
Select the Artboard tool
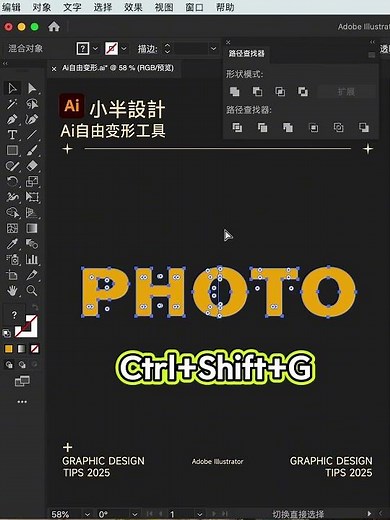coord(13,275)
